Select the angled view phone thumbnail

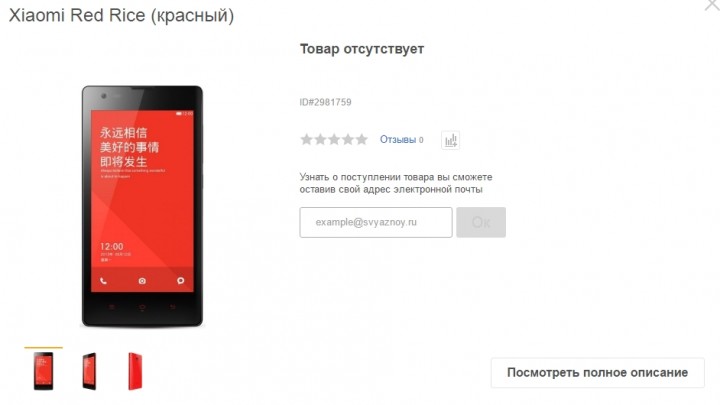(x=90, y=371)
